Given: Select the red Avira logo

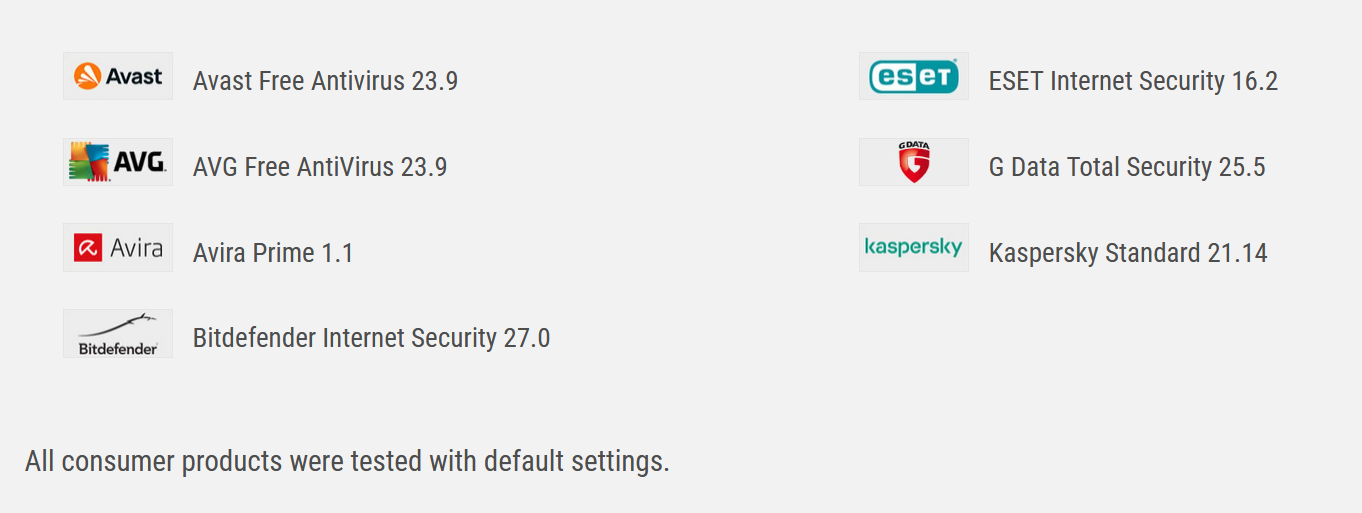Looking at the screenshot, I should pos(118,247).
